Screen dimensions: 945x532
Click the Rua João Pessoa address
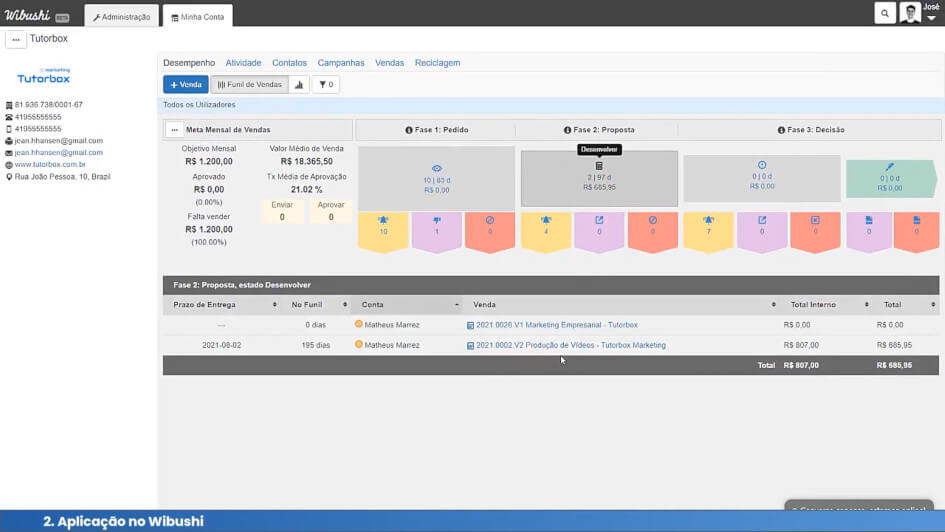62,177
